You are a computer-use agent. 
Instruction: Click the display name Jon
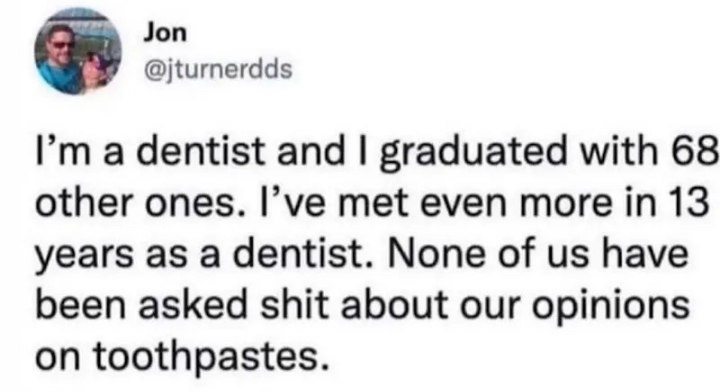(165, 33)
